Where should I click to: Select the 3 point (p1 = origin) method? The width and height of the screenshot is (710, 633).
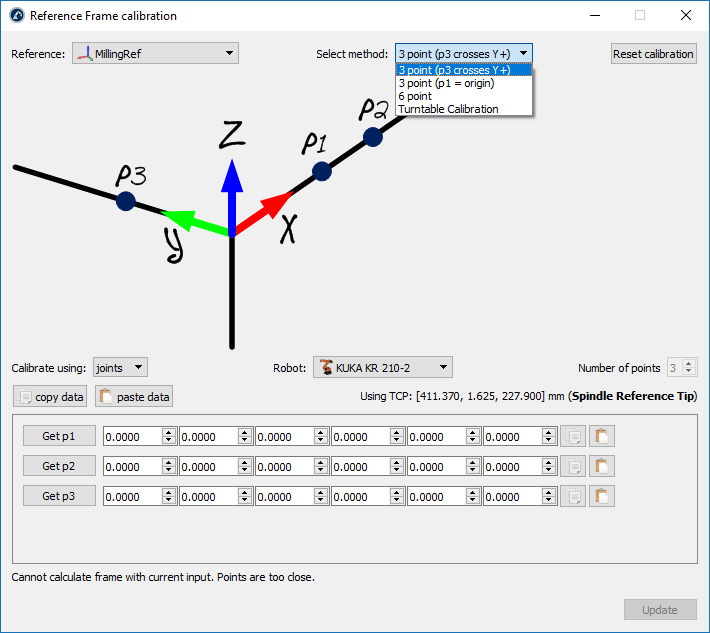point(446,83)
